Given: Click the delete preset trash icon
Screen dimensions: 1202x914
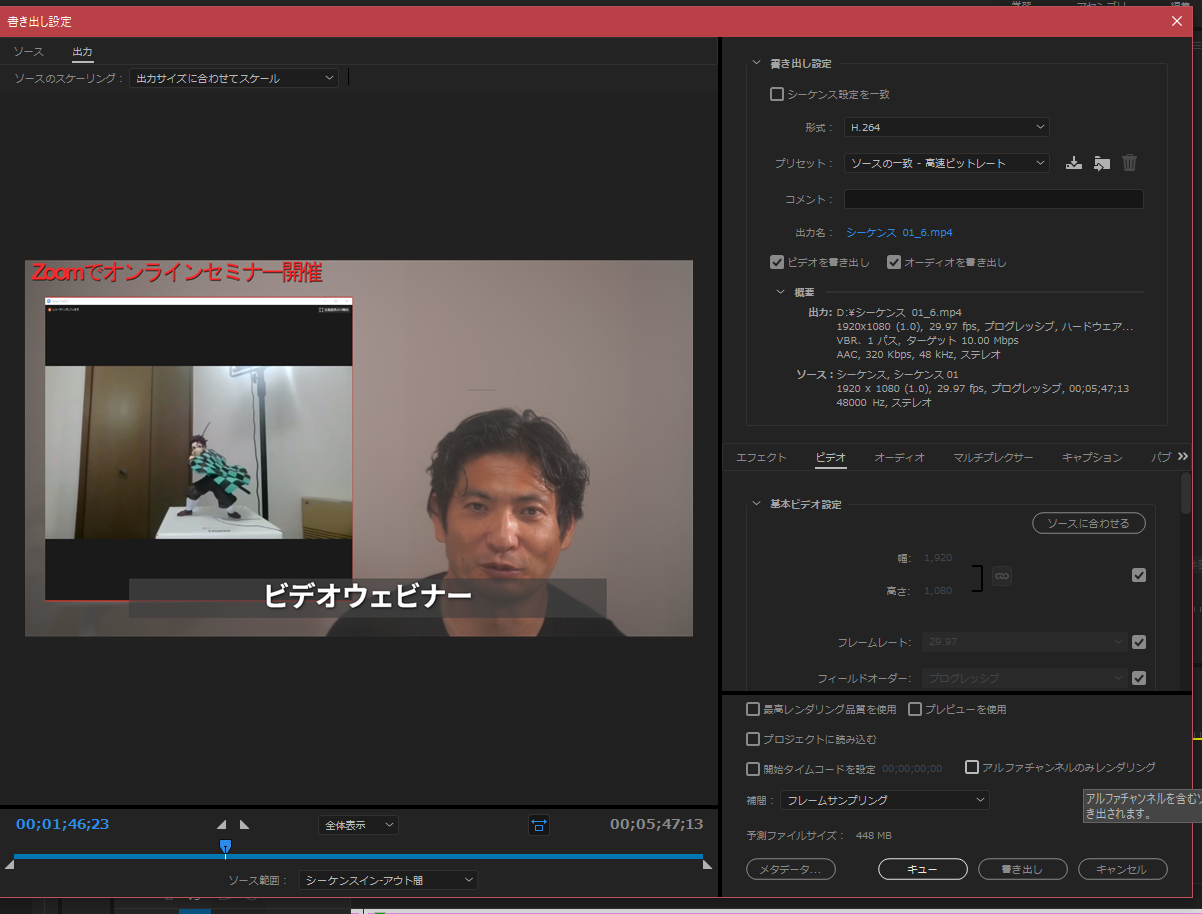Looking at the screenshot, I should coord(1129,163).
